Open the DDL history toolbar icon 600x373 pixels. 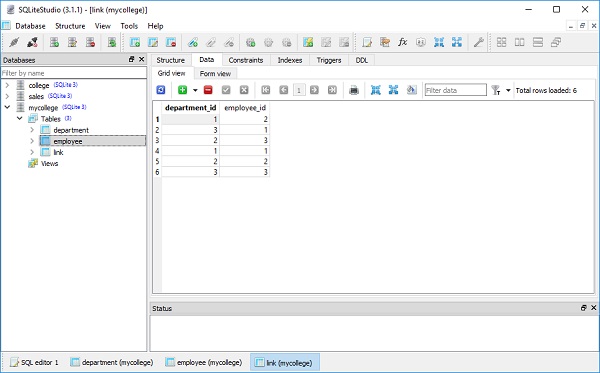tap(385, 42)
